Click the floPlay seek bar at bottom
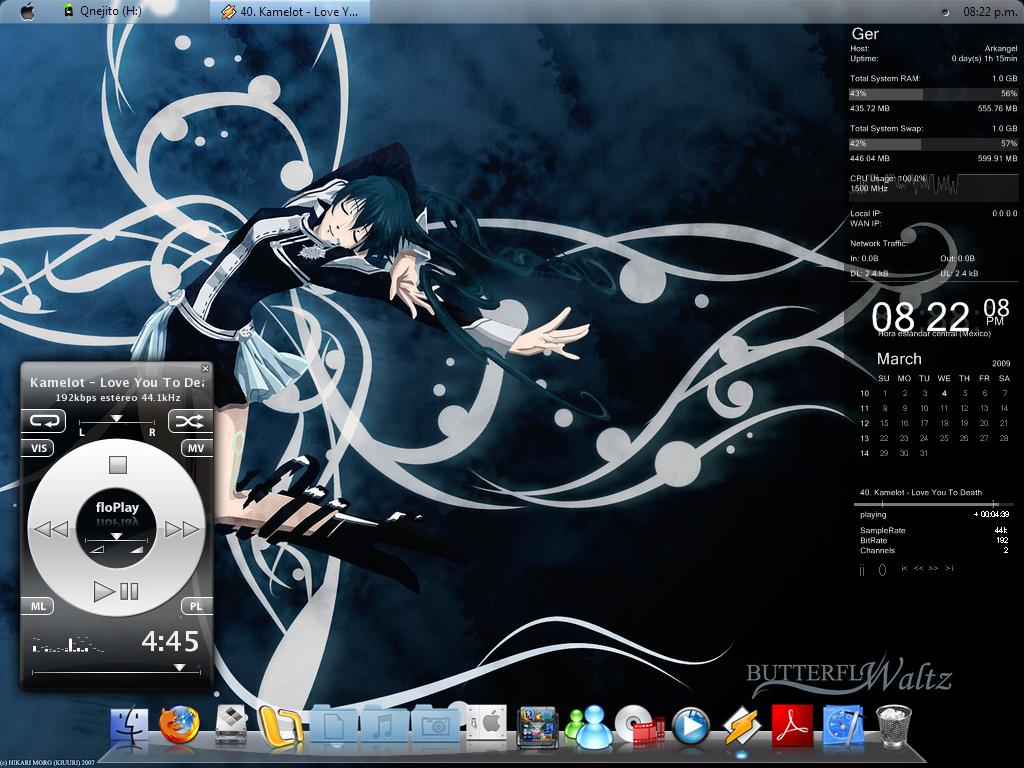 (x=117, y=669)
